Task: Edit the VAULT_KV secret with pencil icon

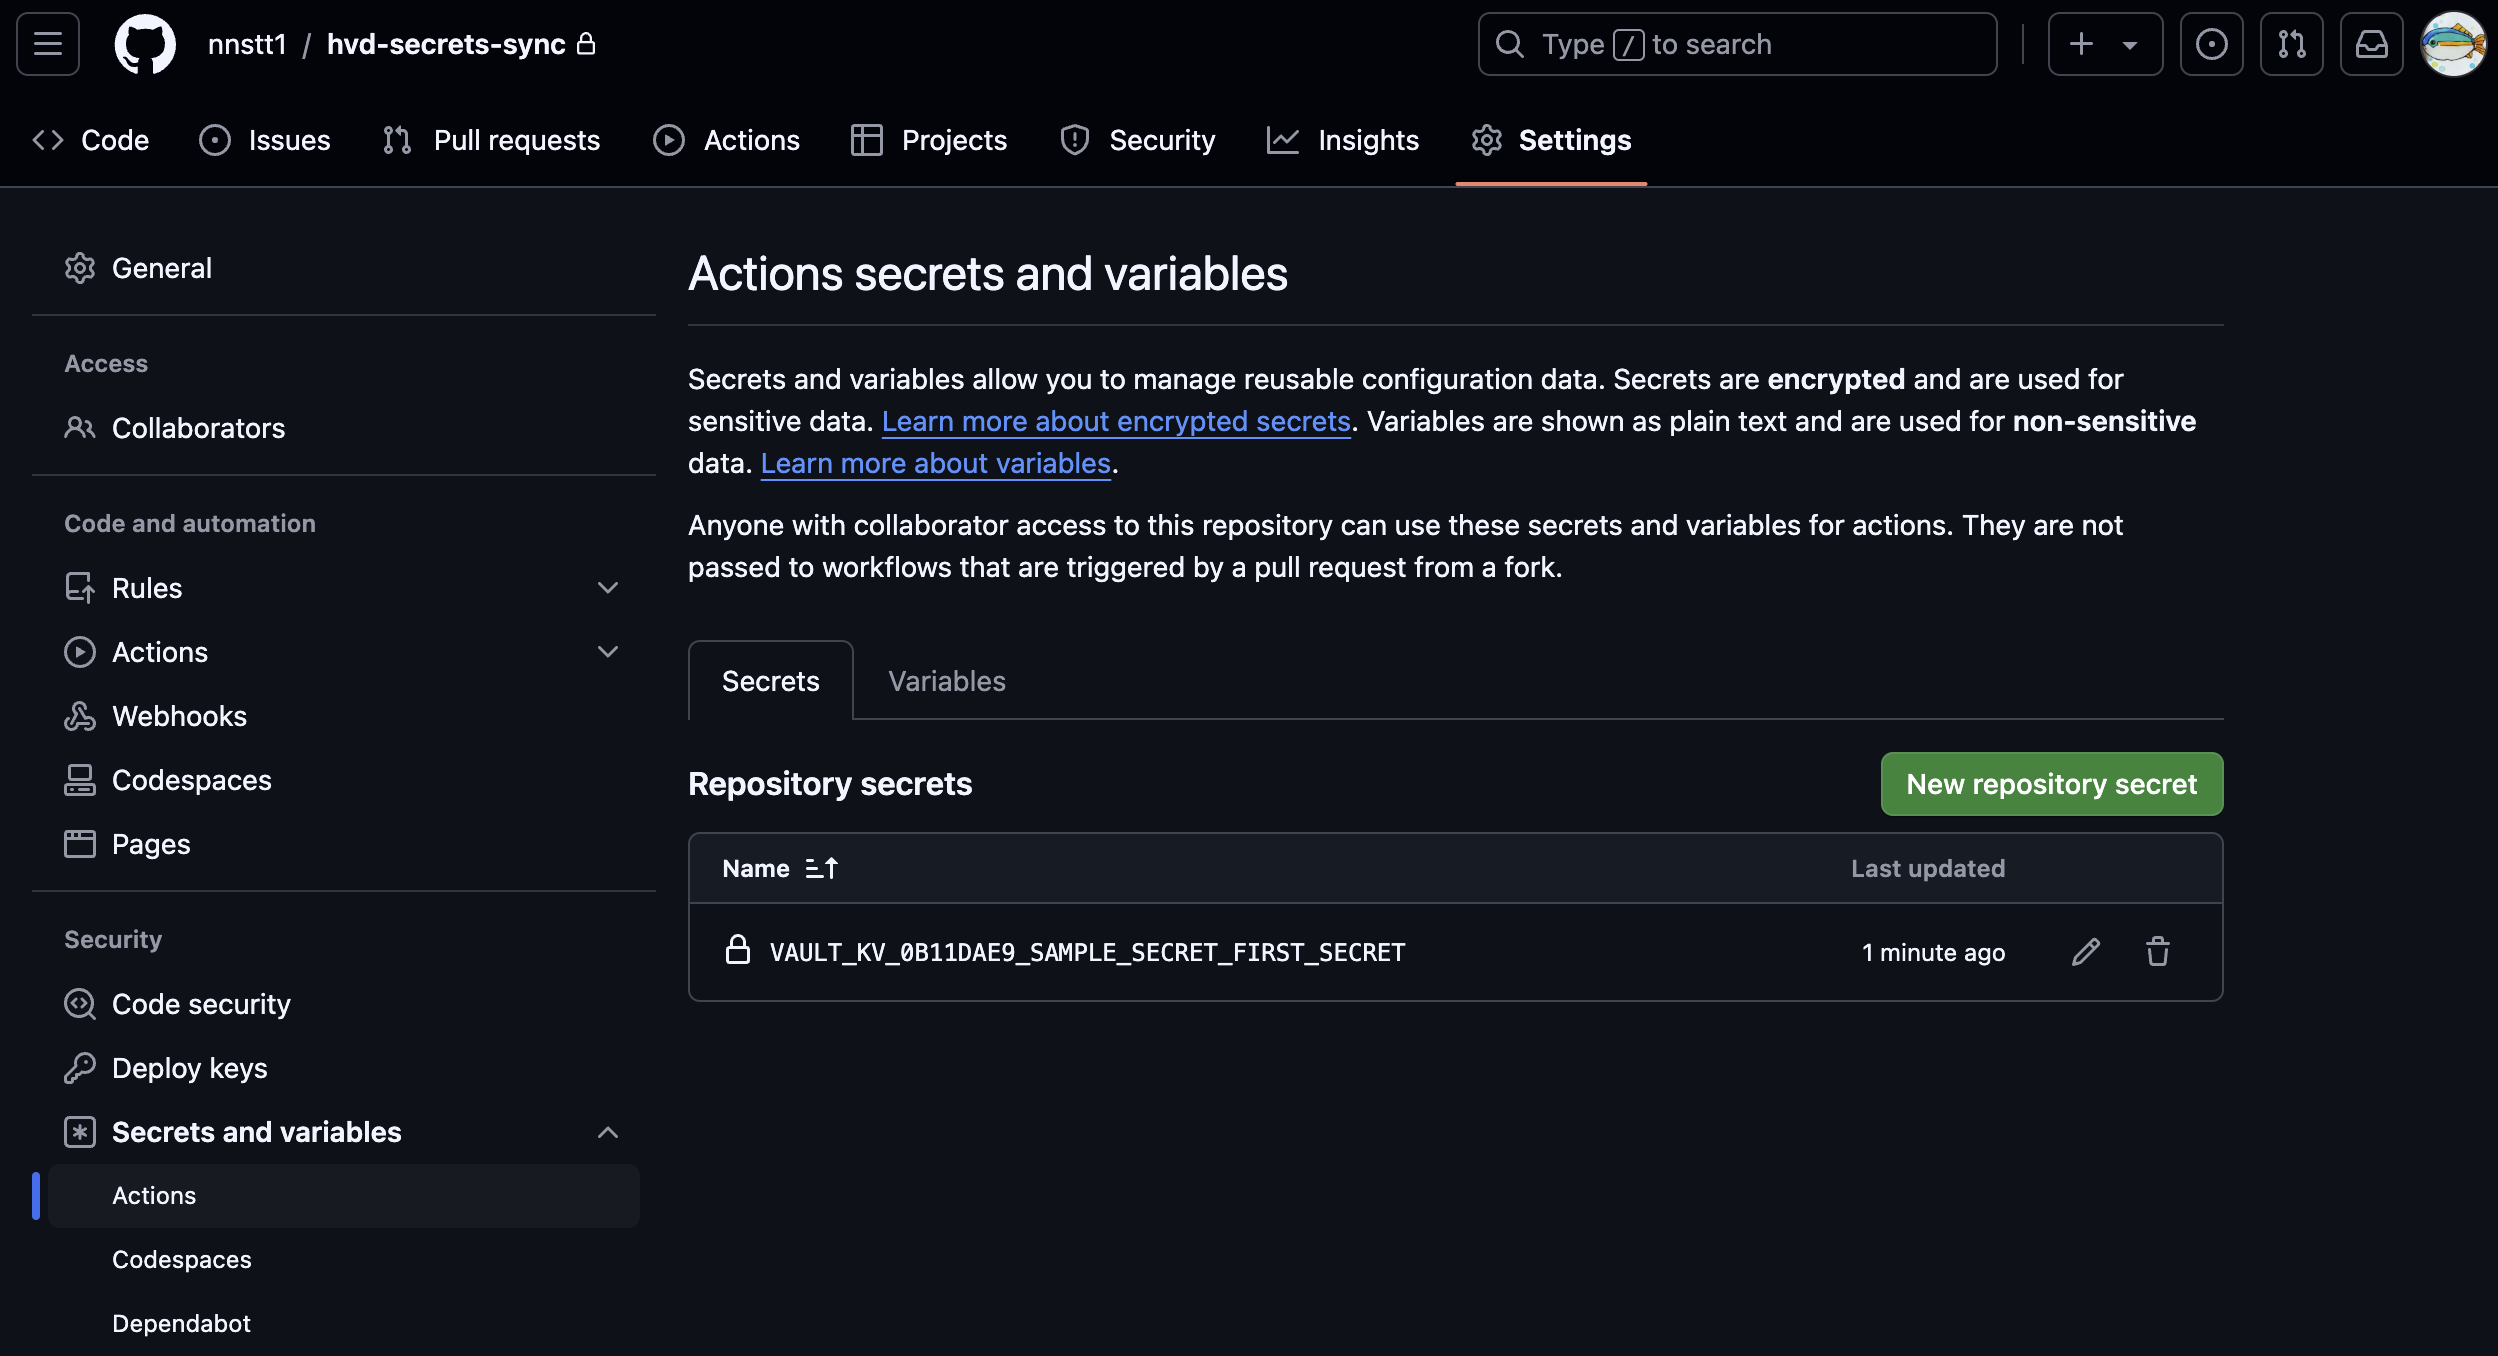Action: (2086, 952)
